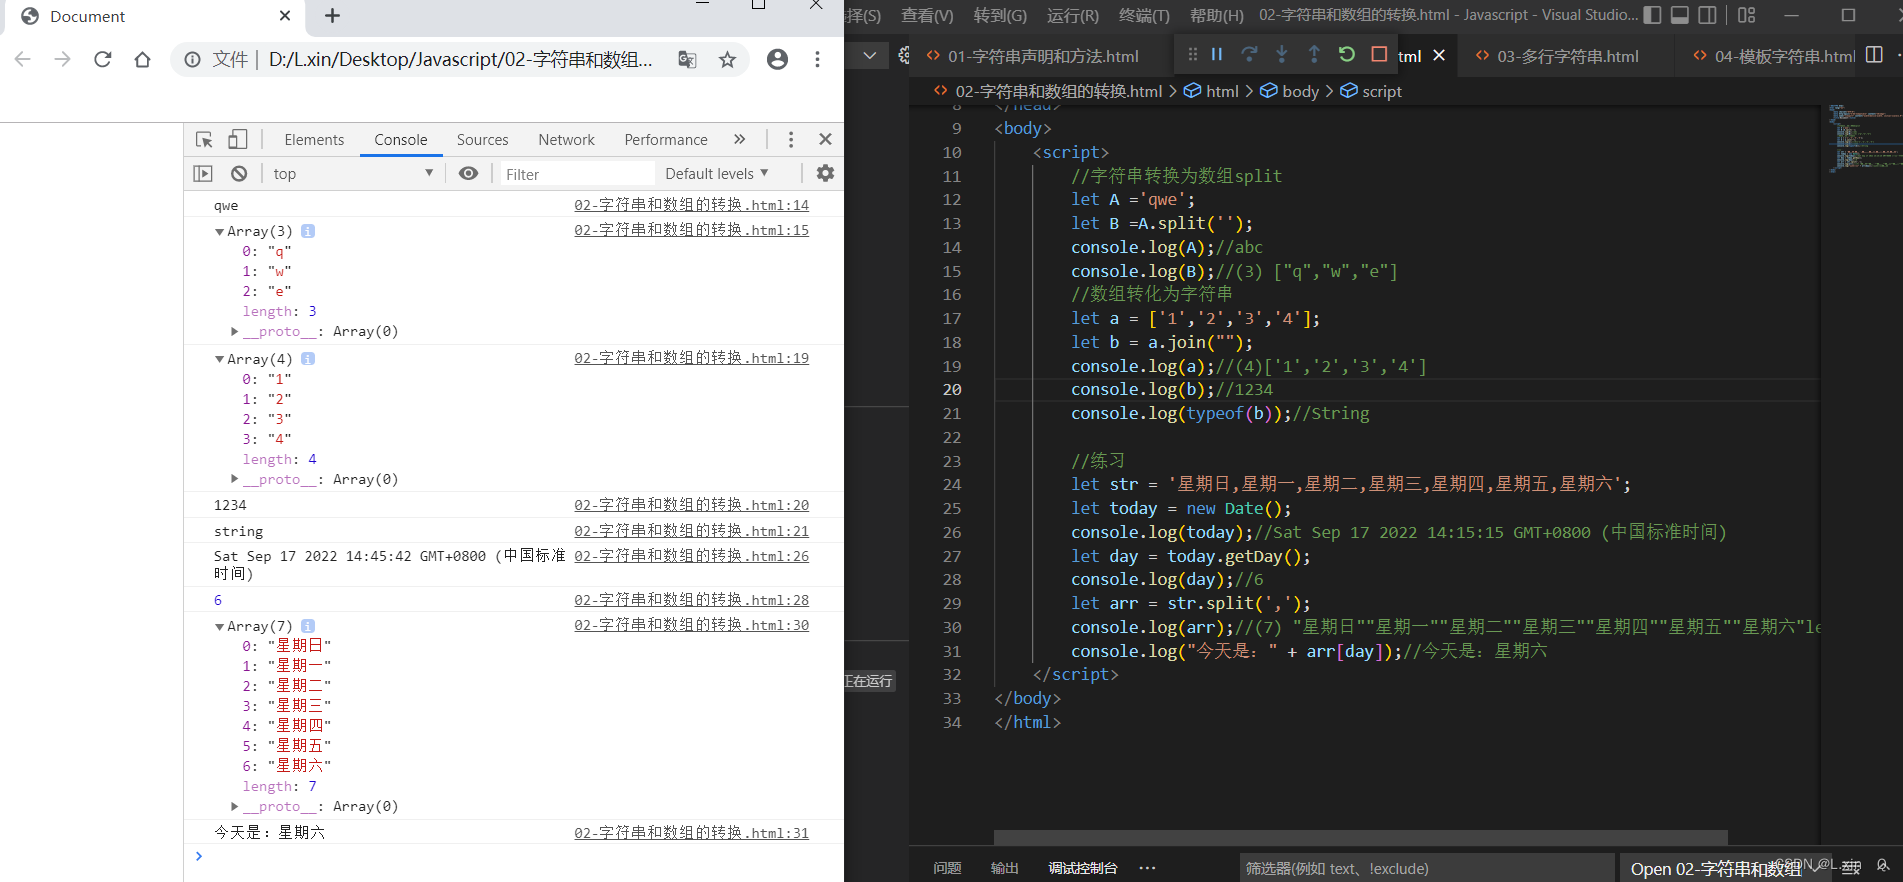Open the 运行(R) menu in VS Code
The image size is (1903, 882).
(x=1073, y=15)
